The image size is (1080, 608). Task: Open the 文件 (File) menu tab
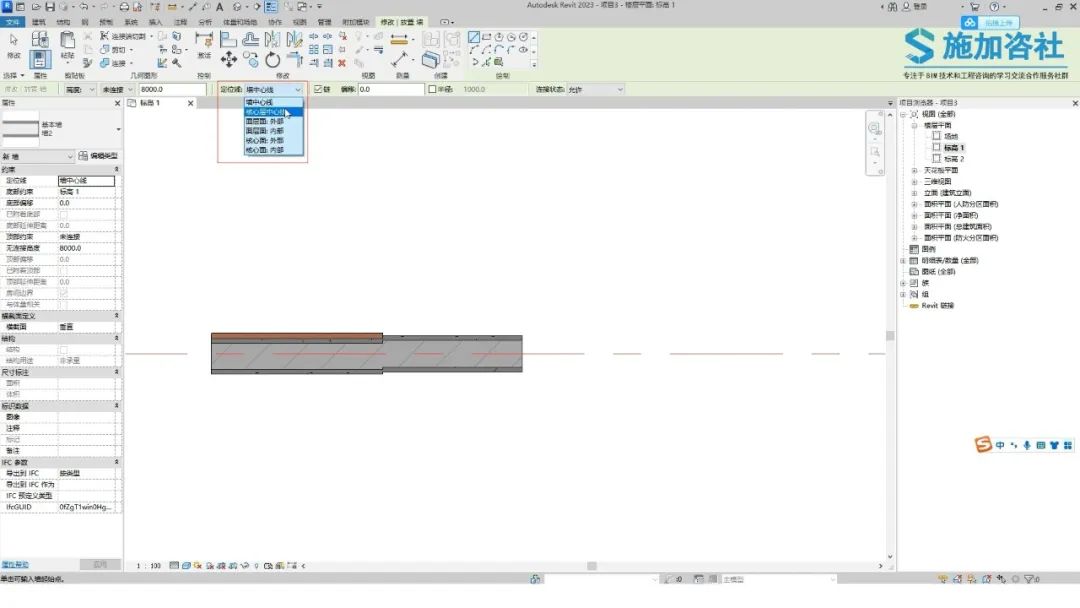point(12,23)
